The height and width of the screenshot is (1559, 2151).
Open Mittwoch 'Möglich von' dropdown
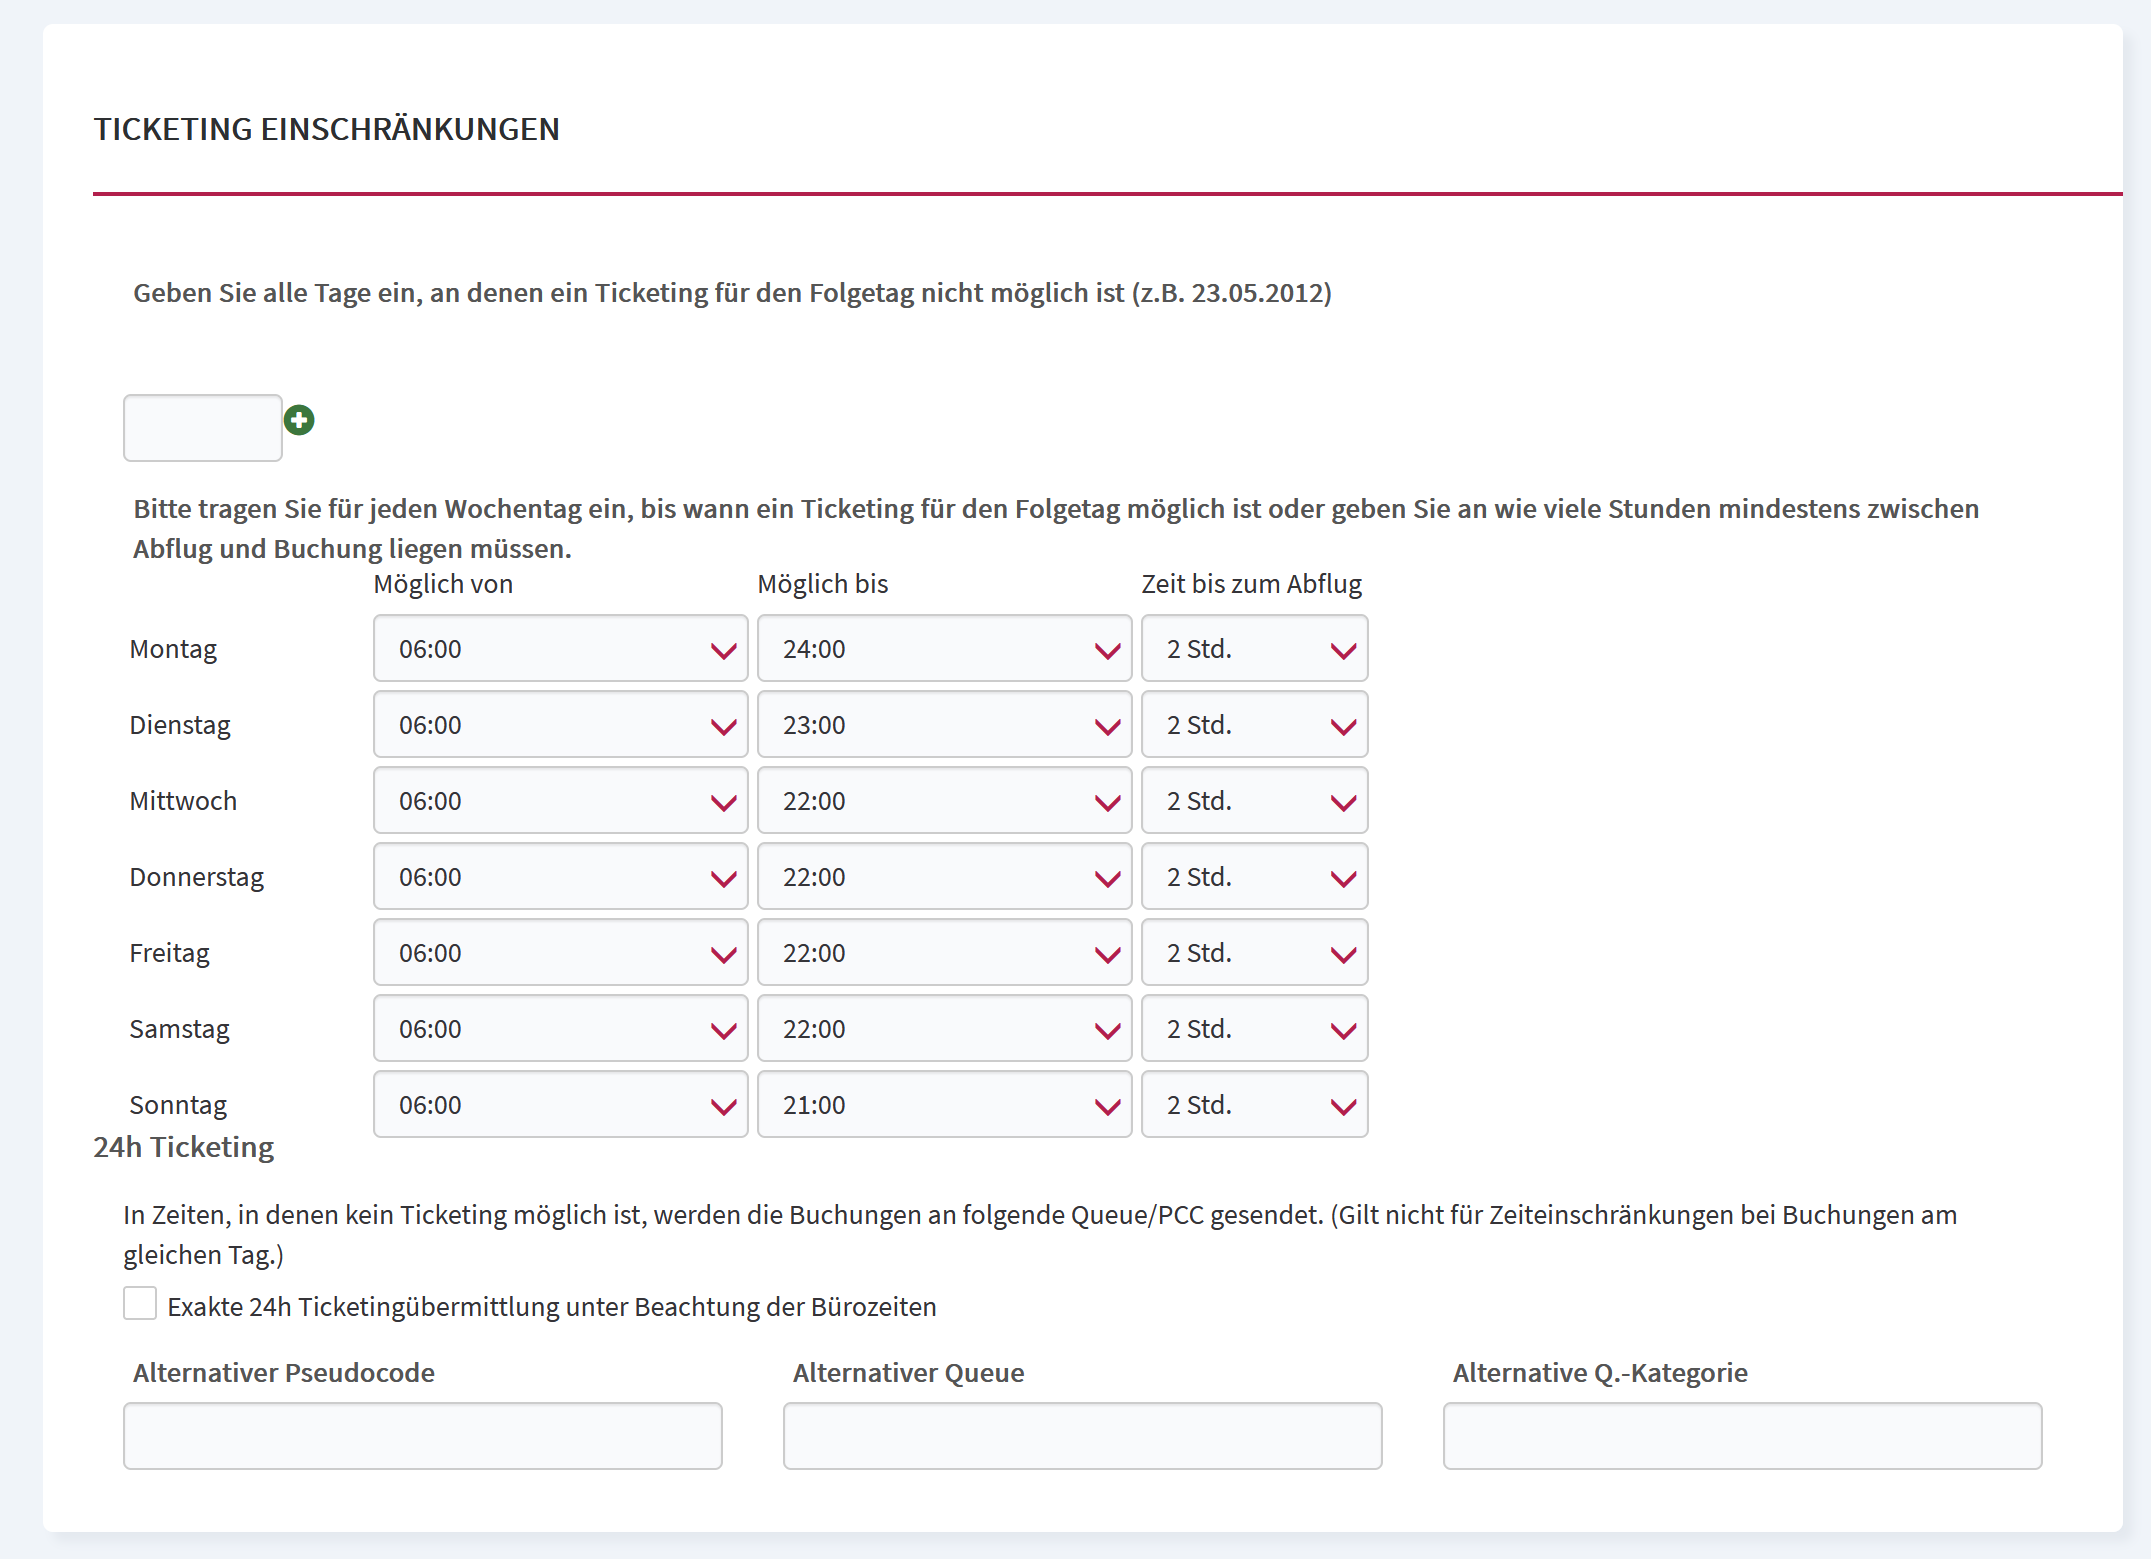pyautogui.click(x=561, y=801)
